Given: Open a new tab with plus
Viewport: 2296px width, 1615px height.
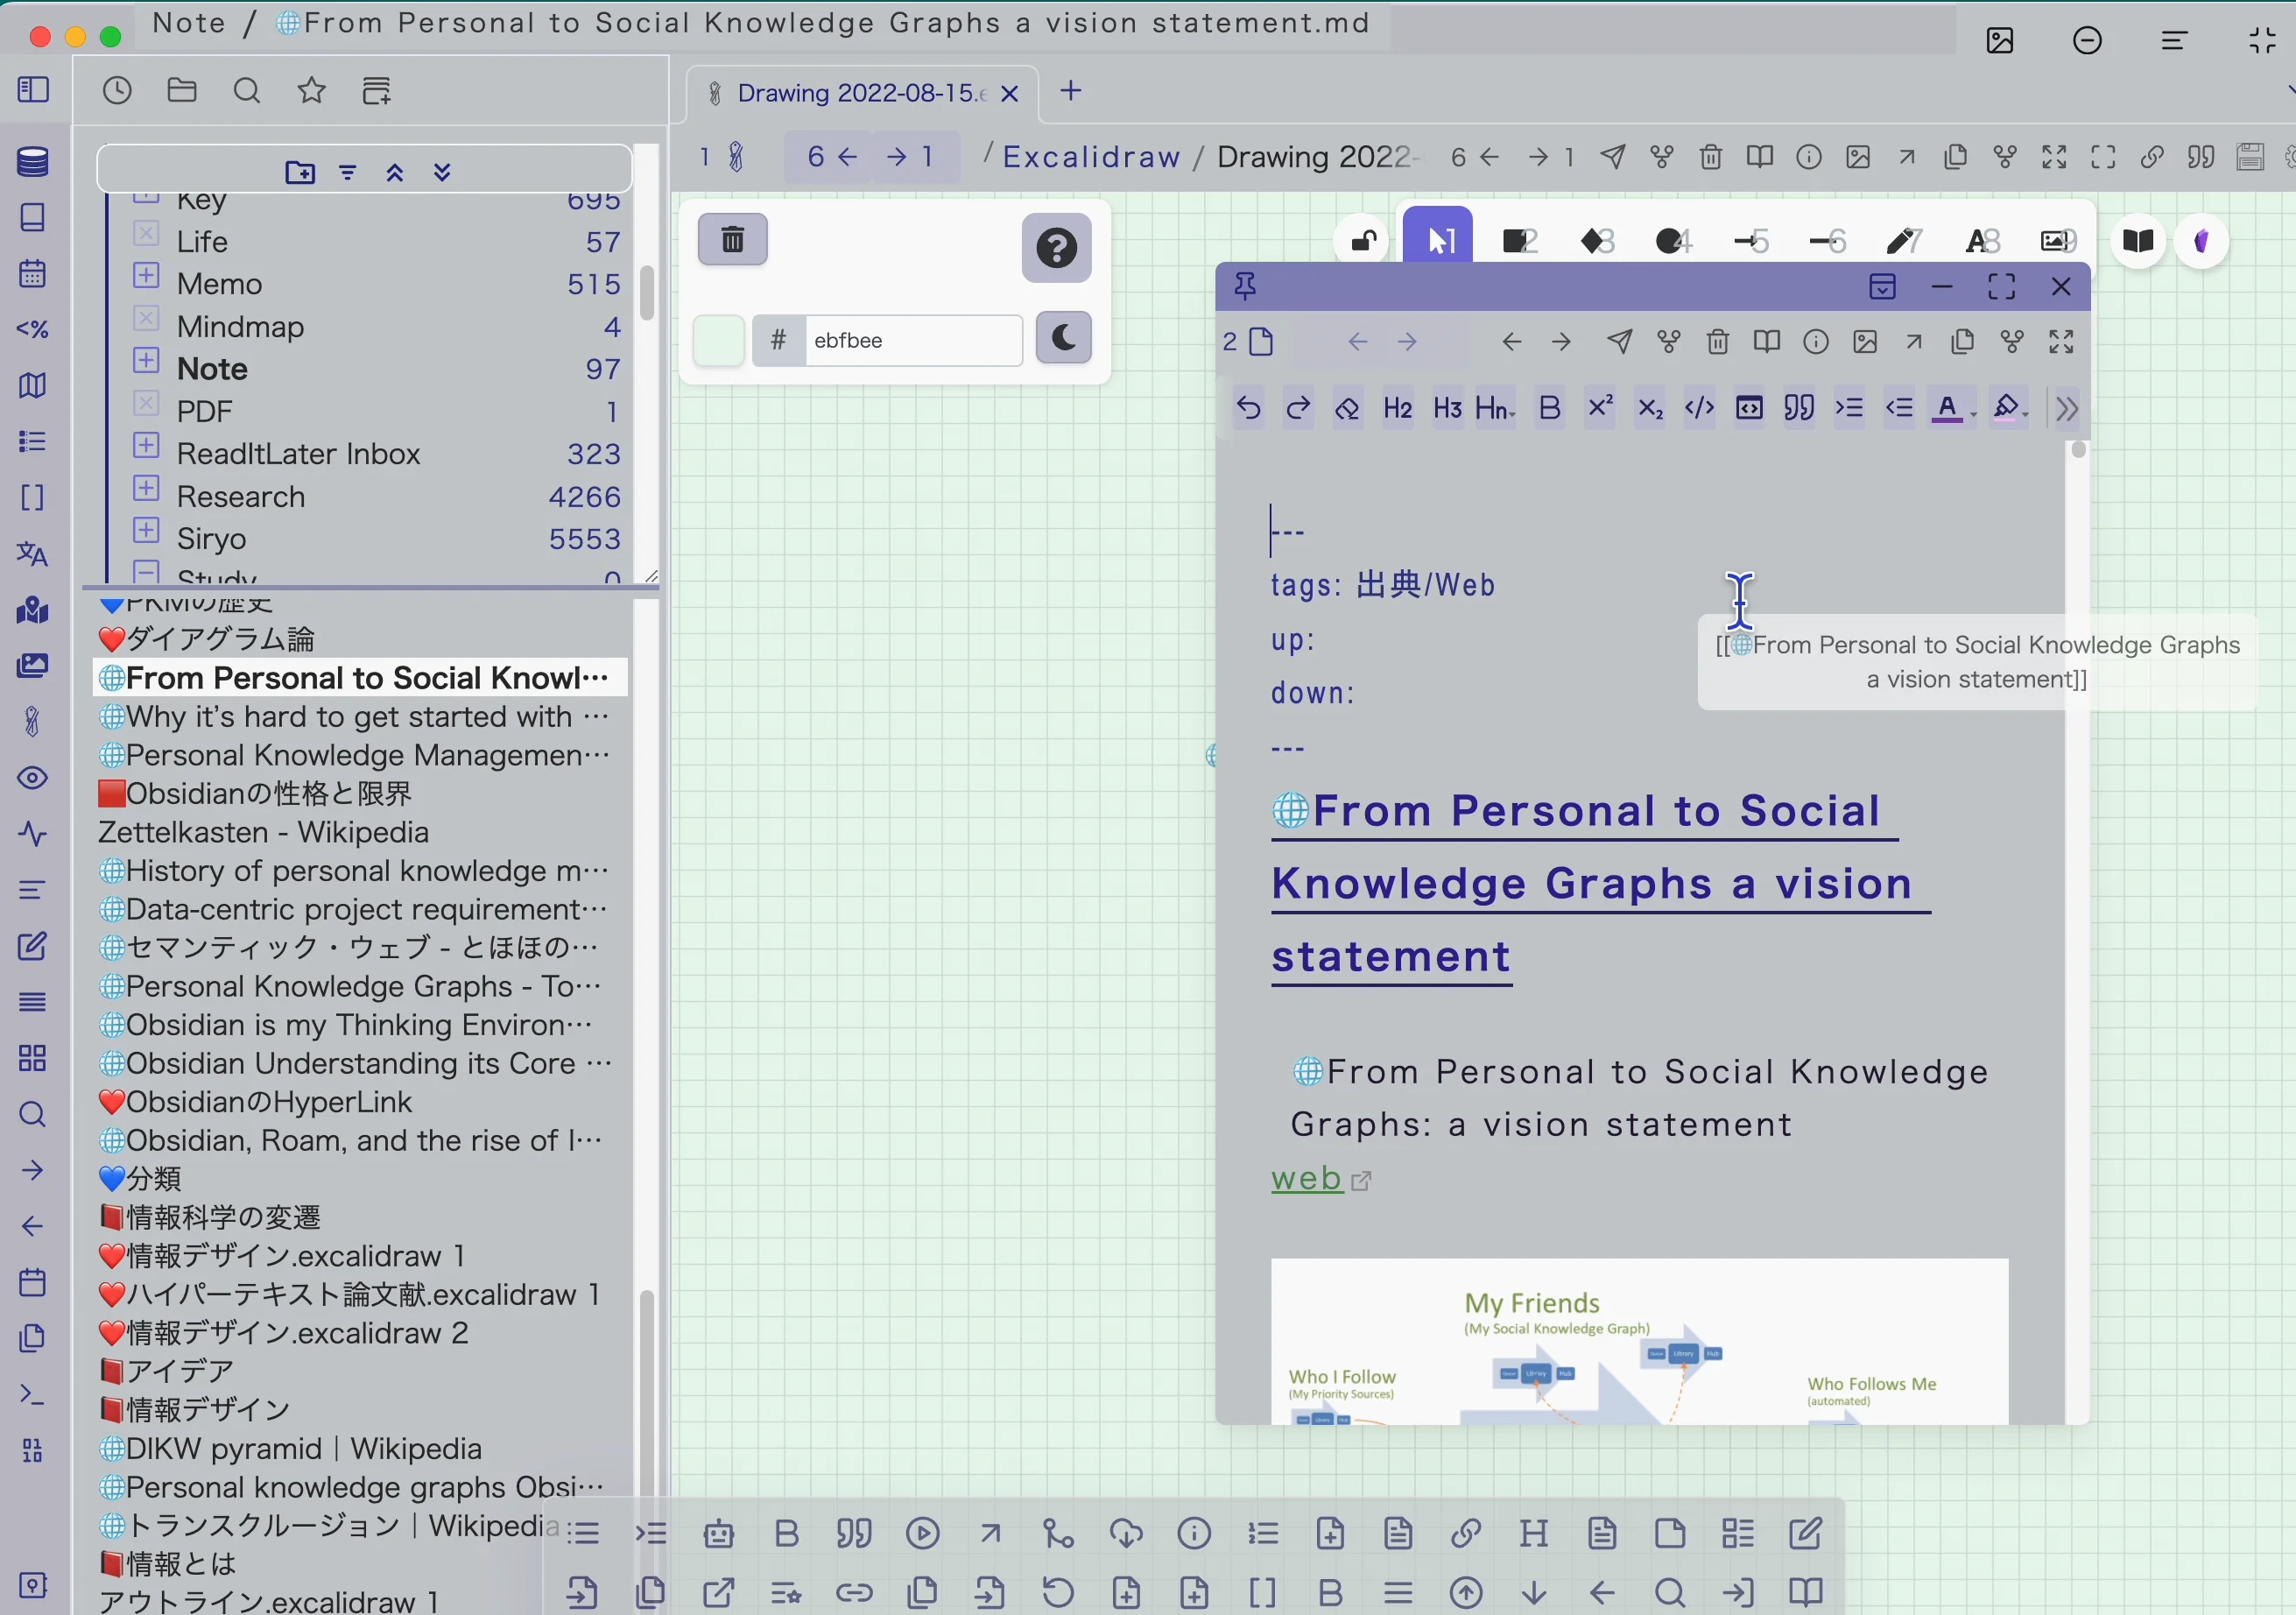Looking at the screenshot, I should point(1071,91).
